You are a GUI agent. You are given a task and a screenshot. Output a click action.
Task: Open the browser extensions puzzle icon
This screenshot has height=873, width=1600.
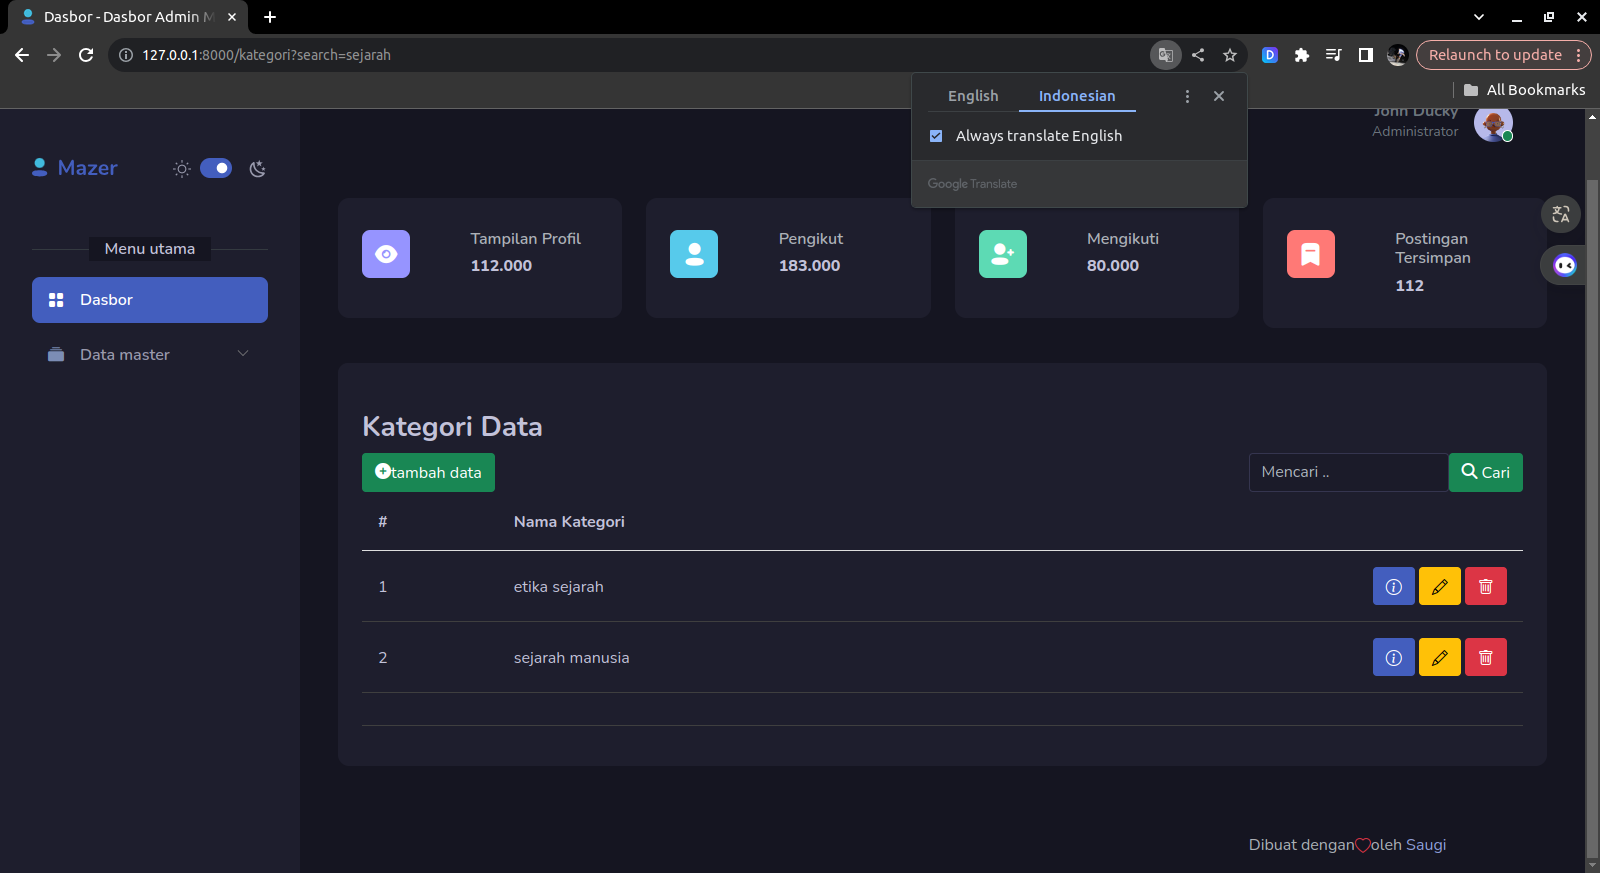[x=1301, y=55]
